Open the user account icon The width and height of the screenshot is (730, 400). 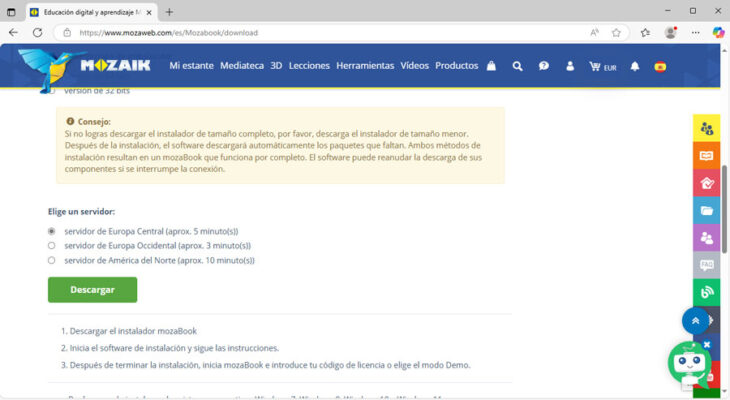(x=570, y=66)
